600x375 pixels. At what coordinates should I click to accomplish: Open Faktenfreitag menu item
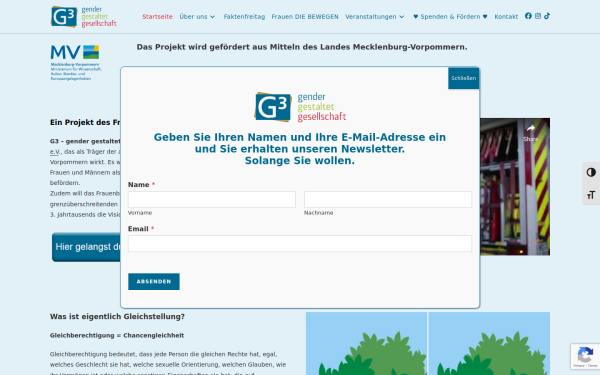pos(244,17)
